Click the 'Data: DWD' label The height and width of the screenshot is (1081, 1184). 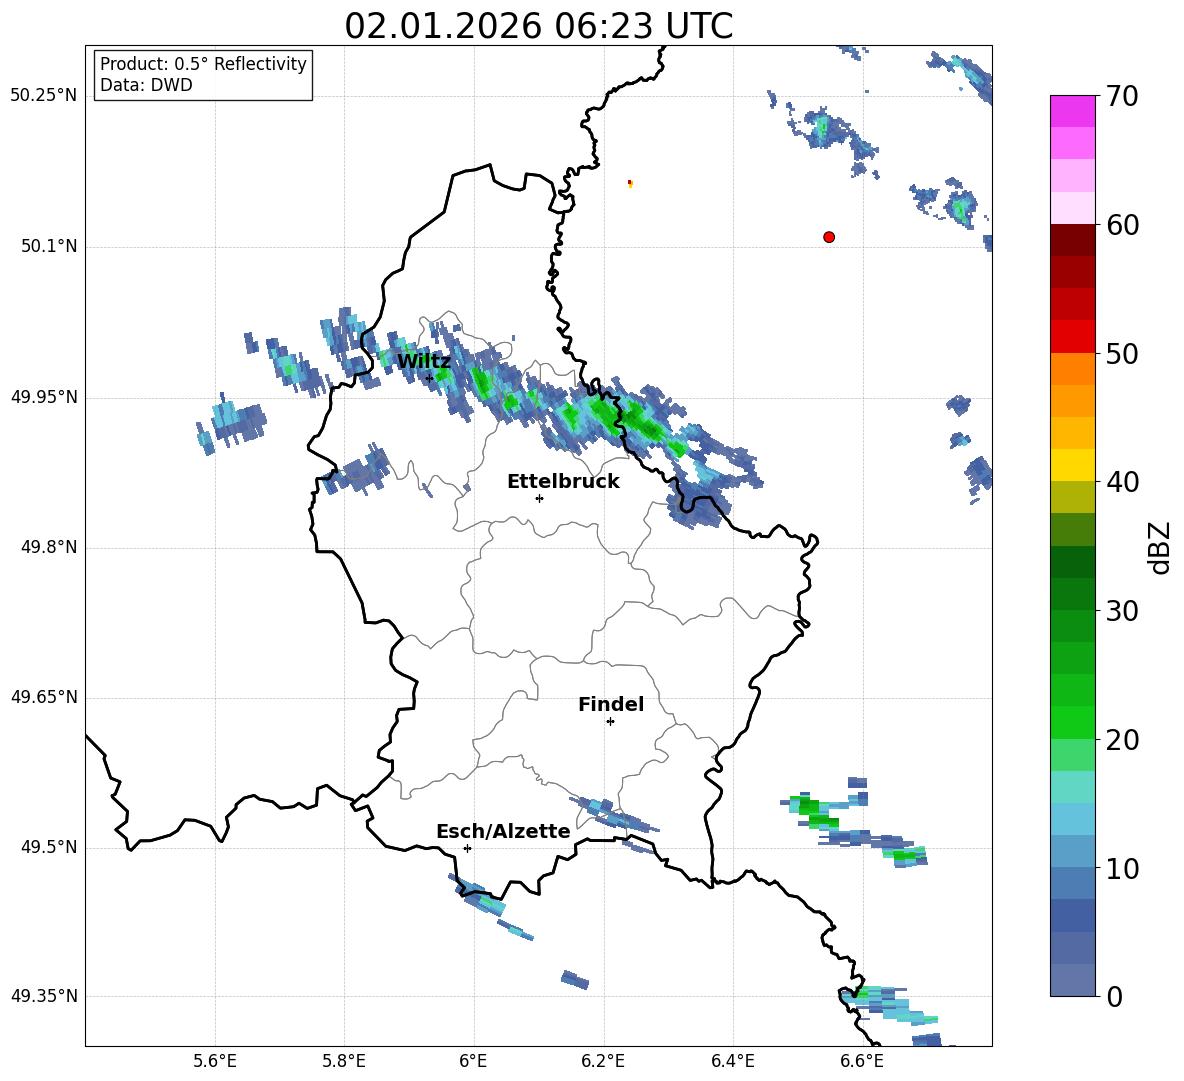click(146, 85)
